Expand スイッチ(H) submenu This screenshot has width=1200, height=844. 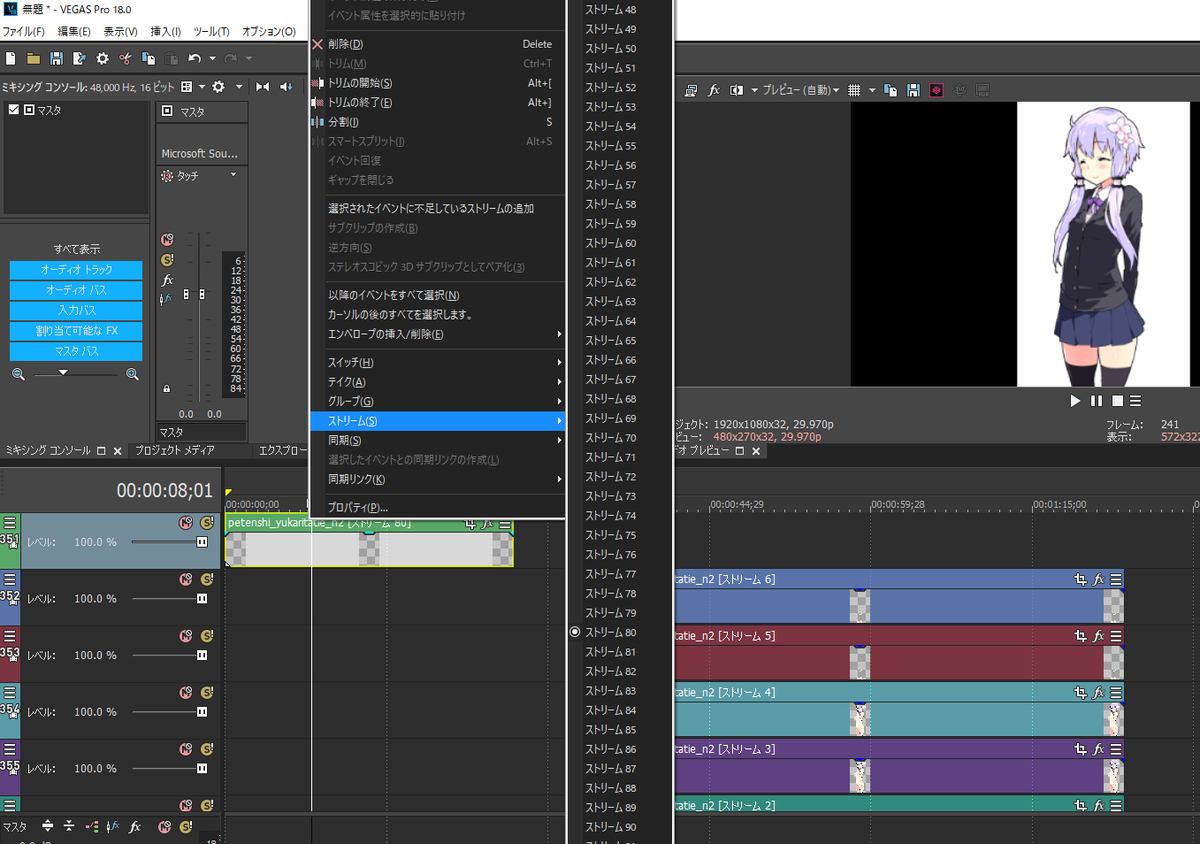pyautogui.click(x=438, y=362)
